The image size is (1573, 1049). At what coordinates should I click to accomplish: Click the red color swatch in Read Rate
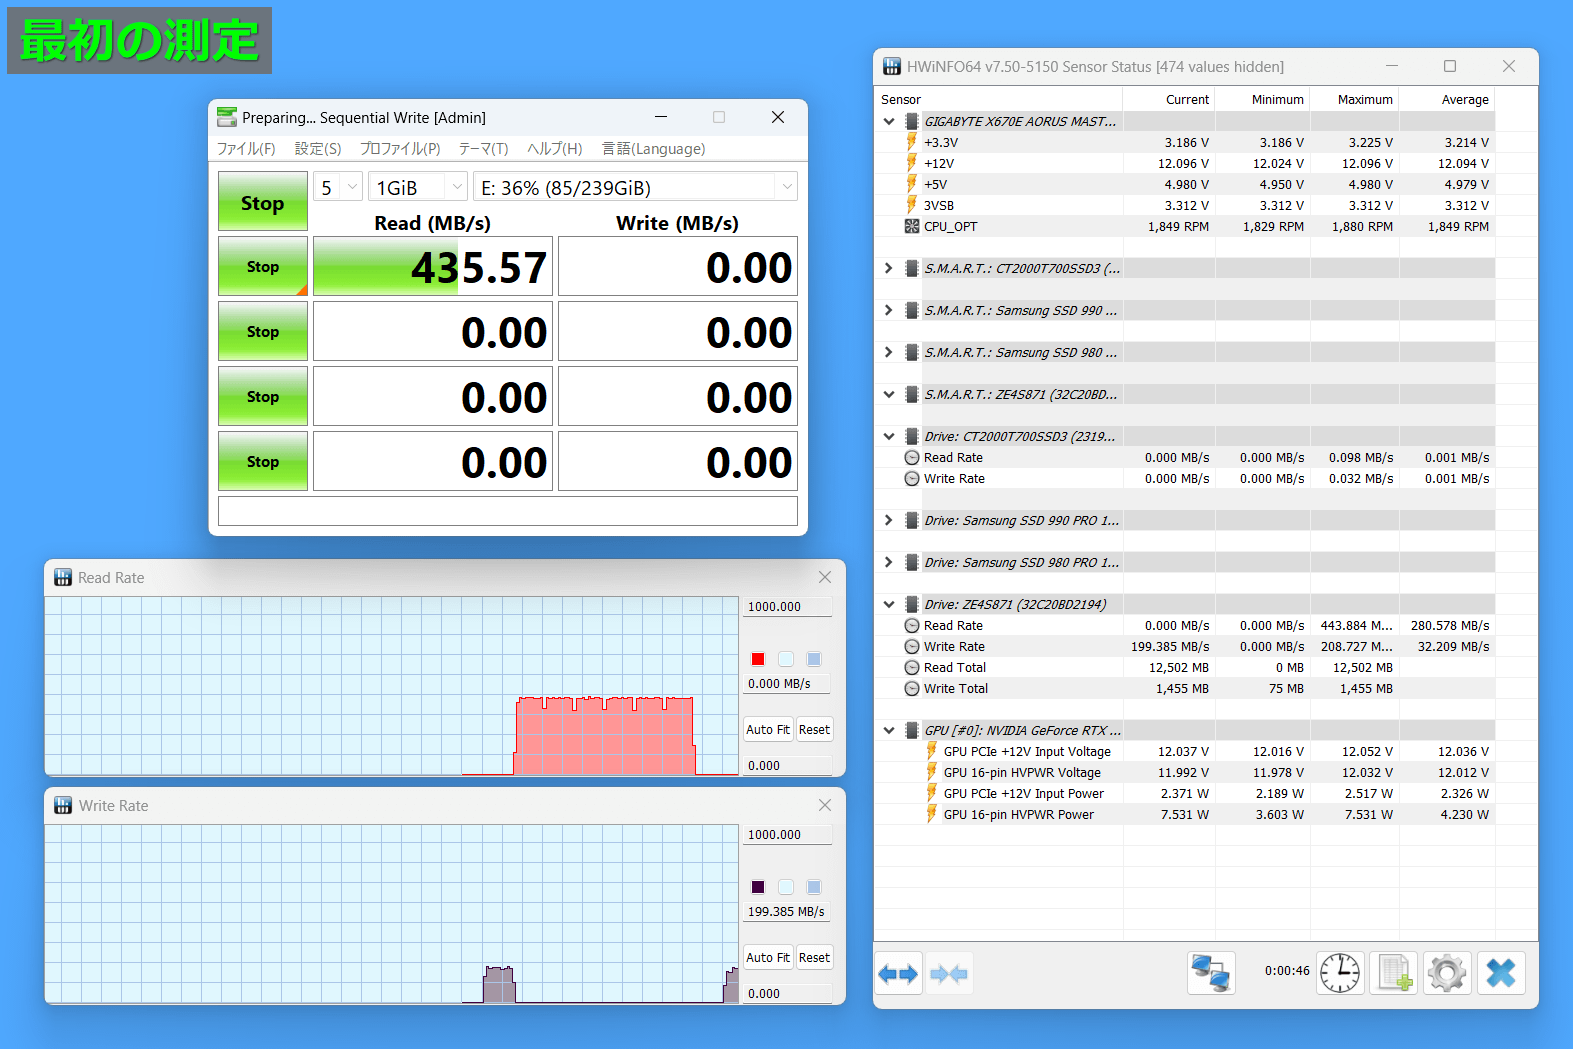pos(758,659)
